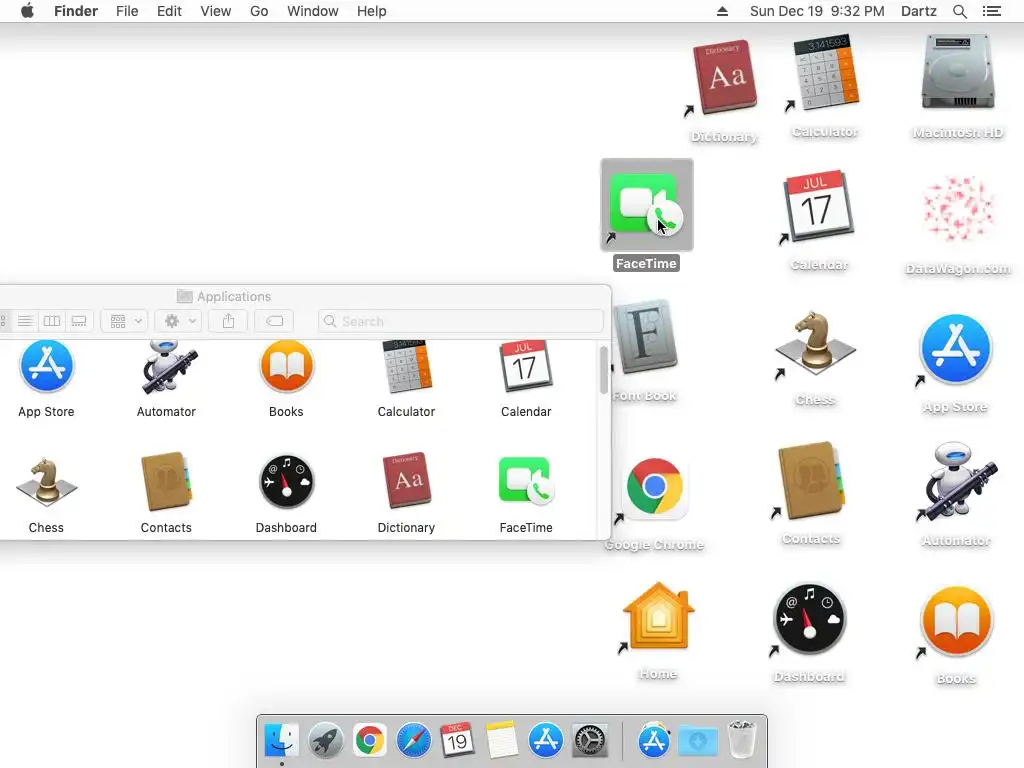Select the Font Book desktop shortcut

[x=645, y=338]
